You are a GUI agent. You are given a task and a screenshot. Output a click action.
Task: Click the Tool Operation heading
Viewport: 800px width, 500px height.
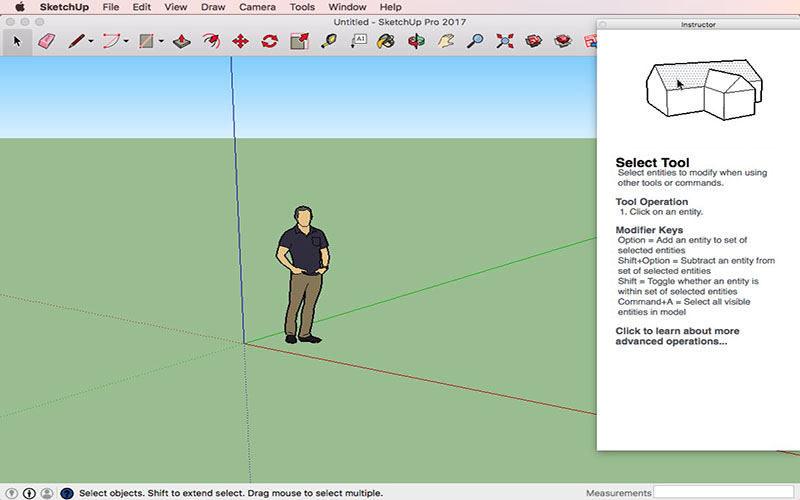pos(652,202)
